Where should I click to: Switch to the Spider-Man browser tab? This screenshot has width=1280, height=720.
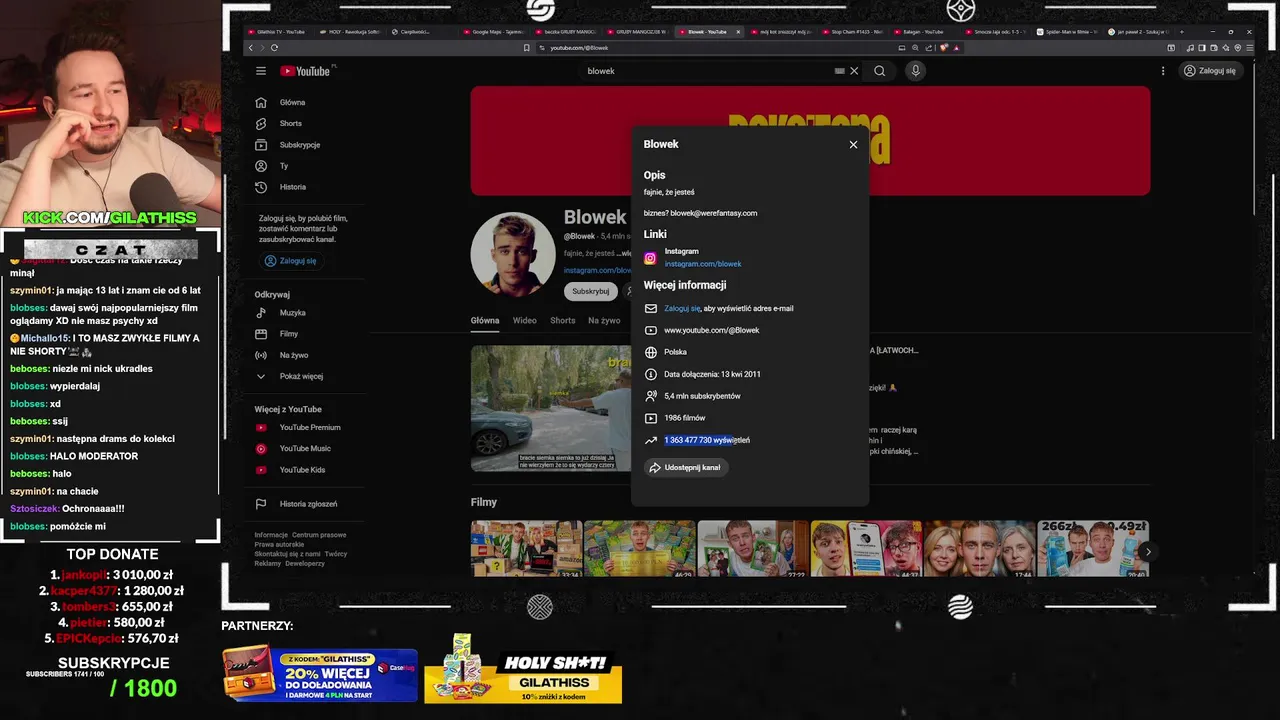(x=1068, y=32)
